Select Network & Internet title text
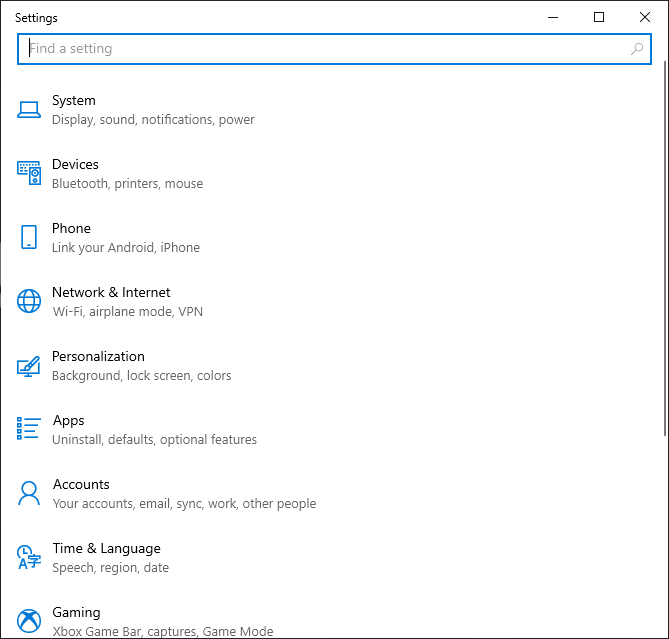This screenshot has height=639, width=669. [x=111, y=292]
